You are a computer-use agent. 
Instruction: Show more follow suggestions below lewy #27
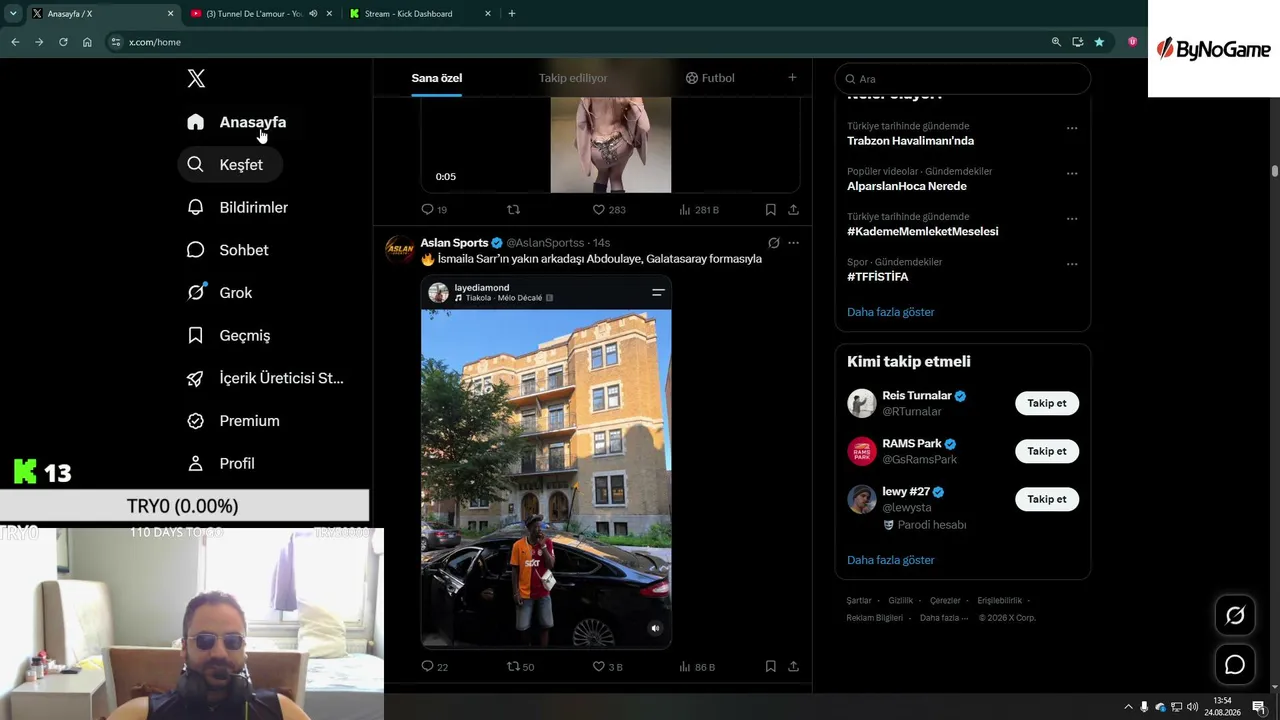pyautogui.click(x=890, y=560)
